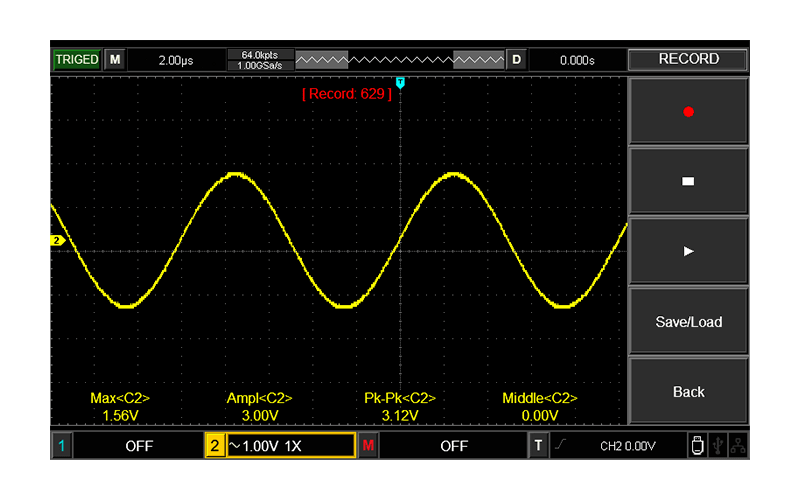Select the yellow channel 2 icon
Image resolution: width=800 pixels, height=500 pixels.
point(215,446)
